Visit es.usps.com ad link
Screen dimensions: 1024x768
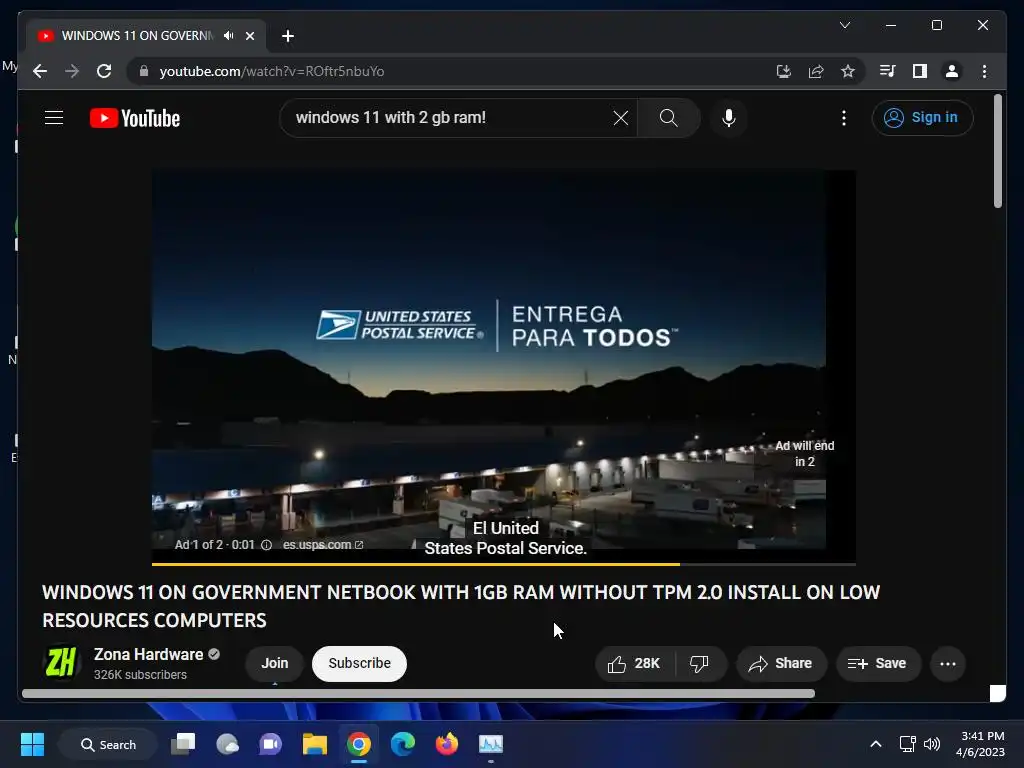click(323, 545)
